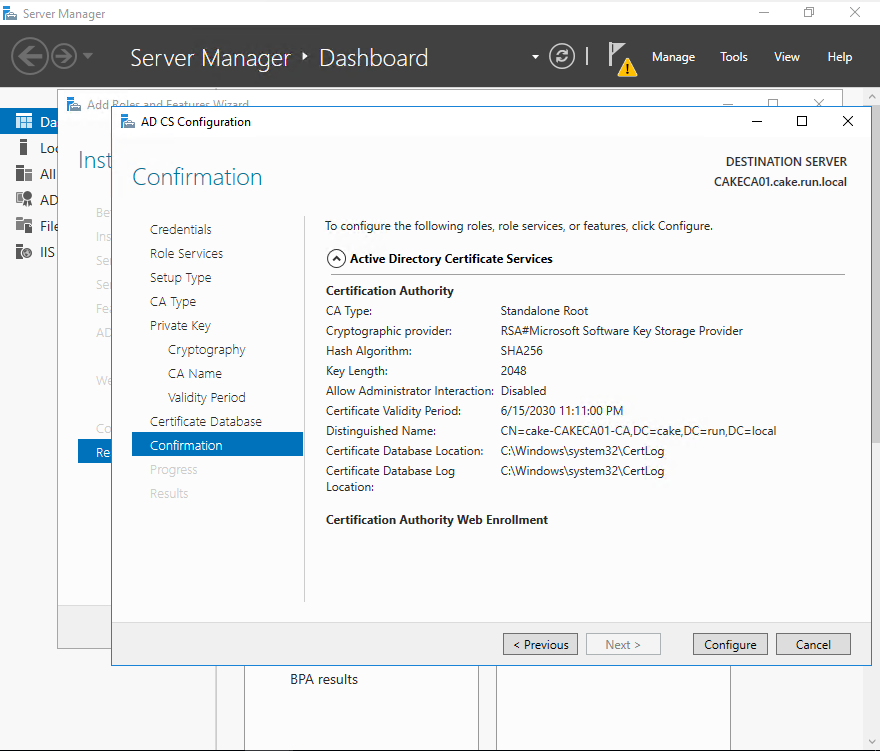The height and width of the screenshot is (751, 880).
Task: Click the Confirmation page title
Action: 197,177
